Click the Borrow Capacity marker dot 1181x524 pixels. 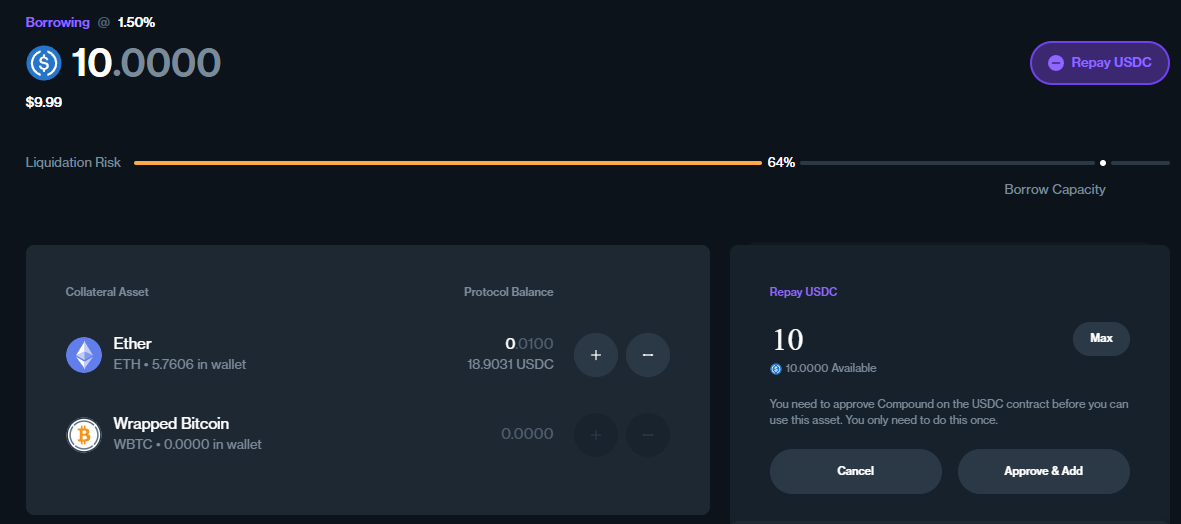pyautogui.click(x=1102, y=162)
